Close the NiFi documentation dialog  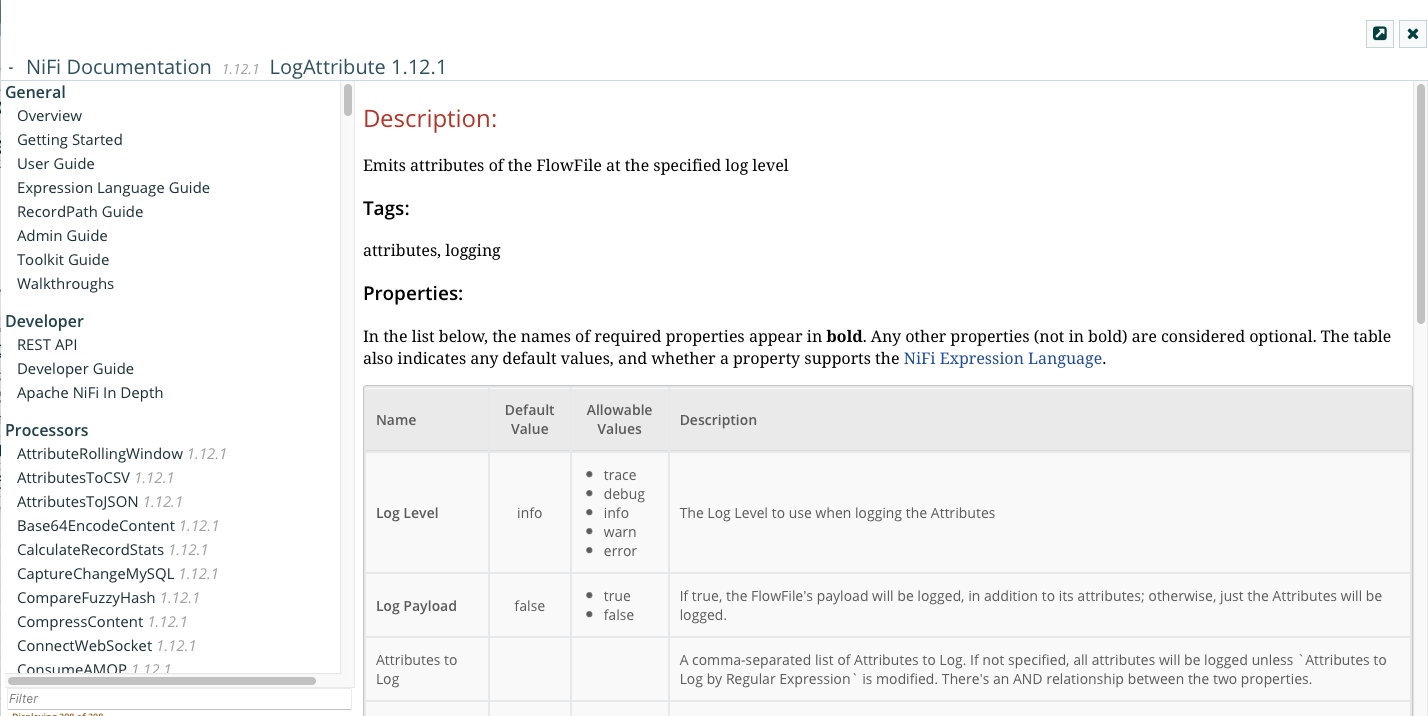(1412, 34)
